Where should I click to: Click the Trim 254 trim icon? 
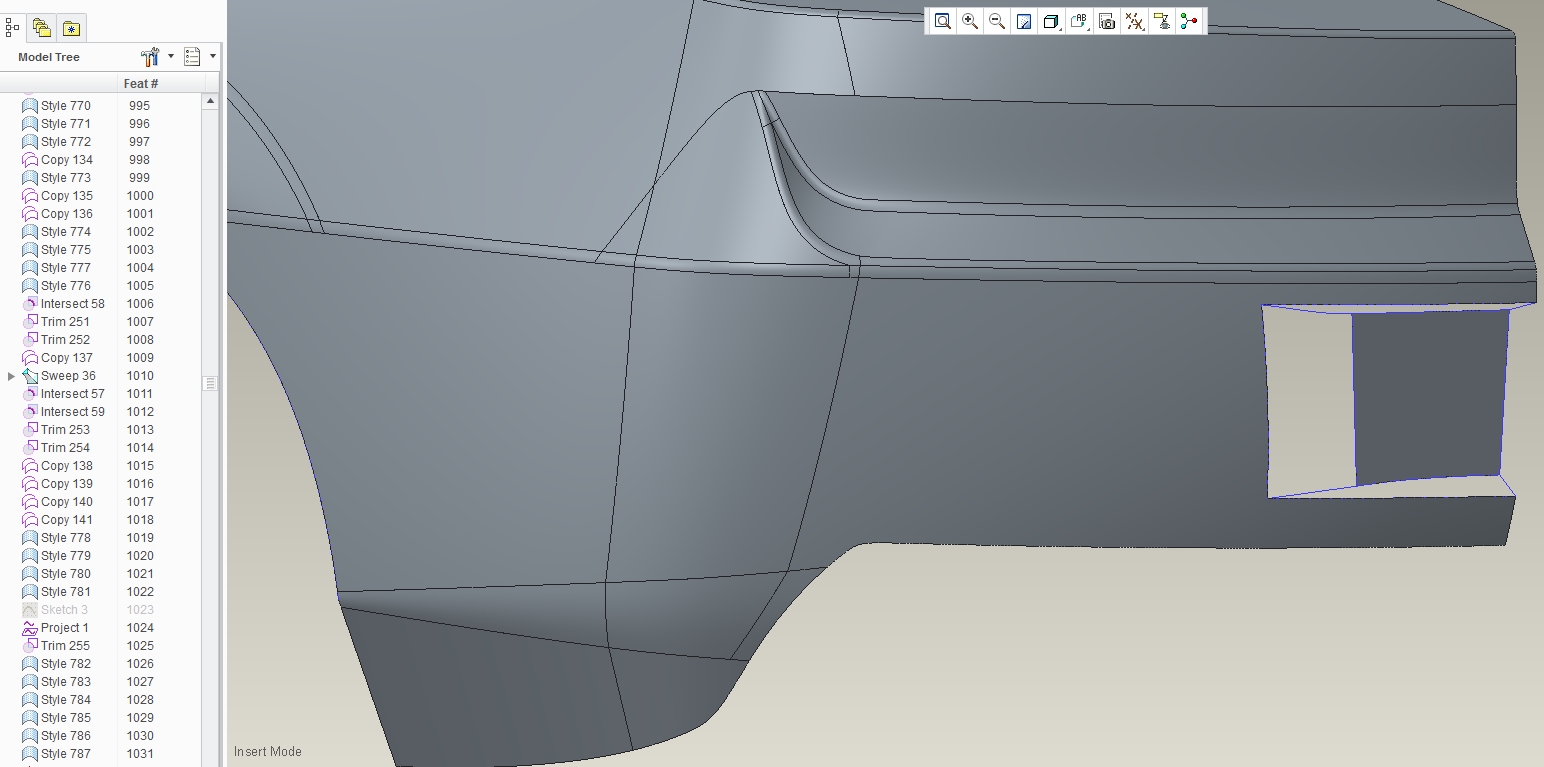click(x=30, y=448)
